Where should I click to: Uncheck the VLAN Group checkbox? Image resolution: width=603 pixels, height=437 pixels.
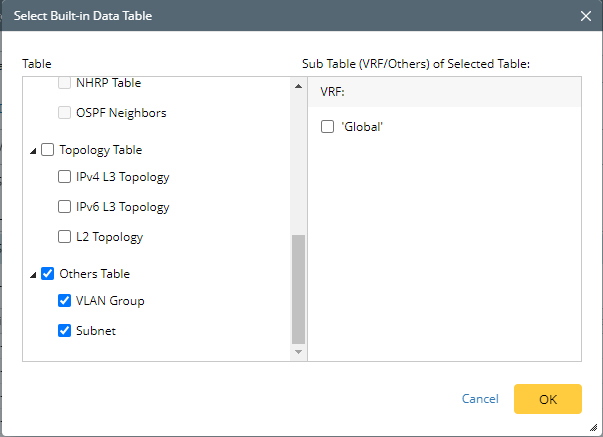point(65,301)
